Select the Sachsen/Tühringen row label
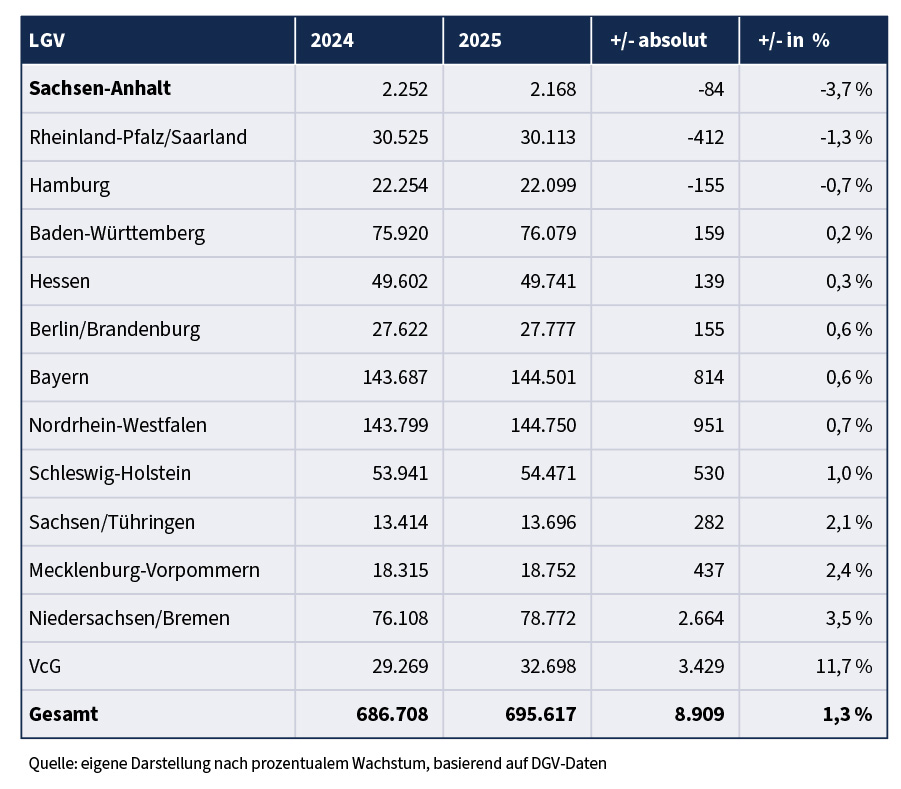 tap(112, 522)
